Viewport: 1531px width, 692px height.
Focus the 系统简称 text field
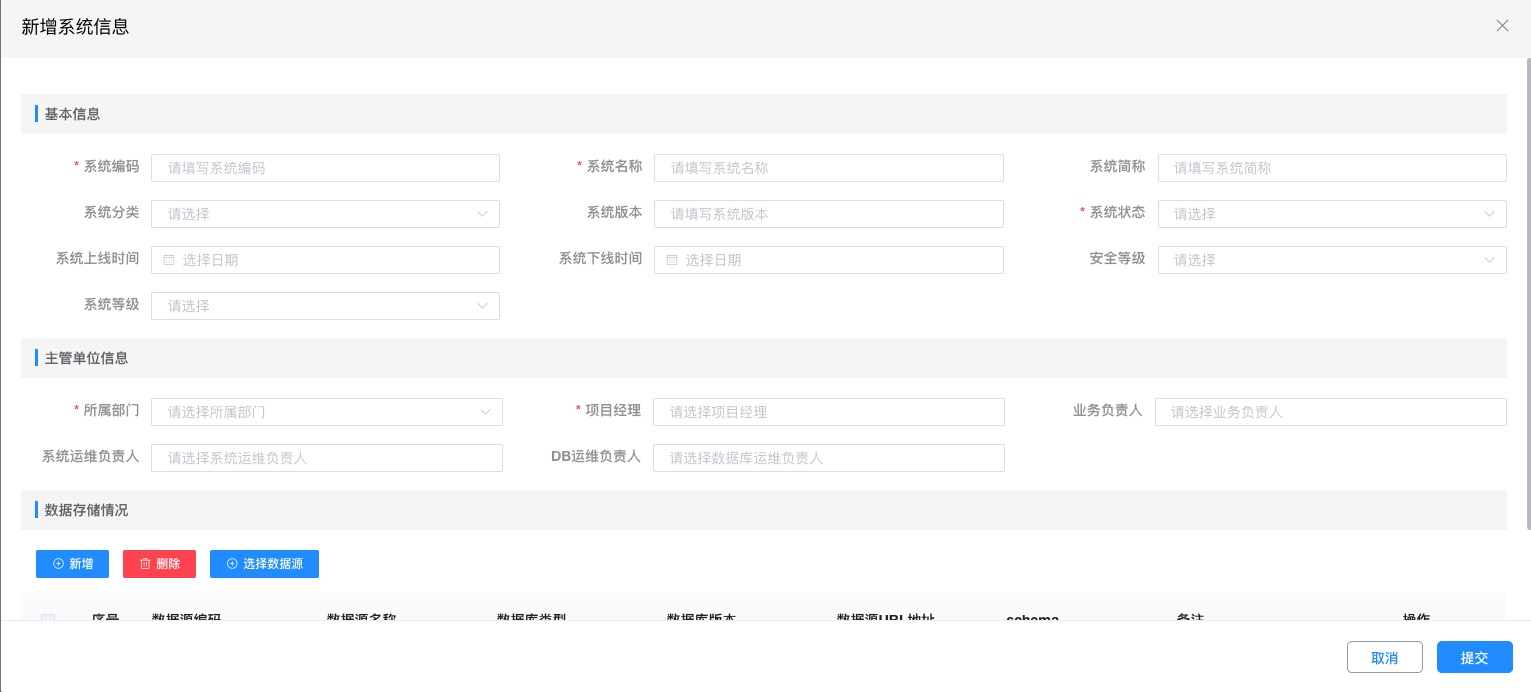click(1331, 168)
